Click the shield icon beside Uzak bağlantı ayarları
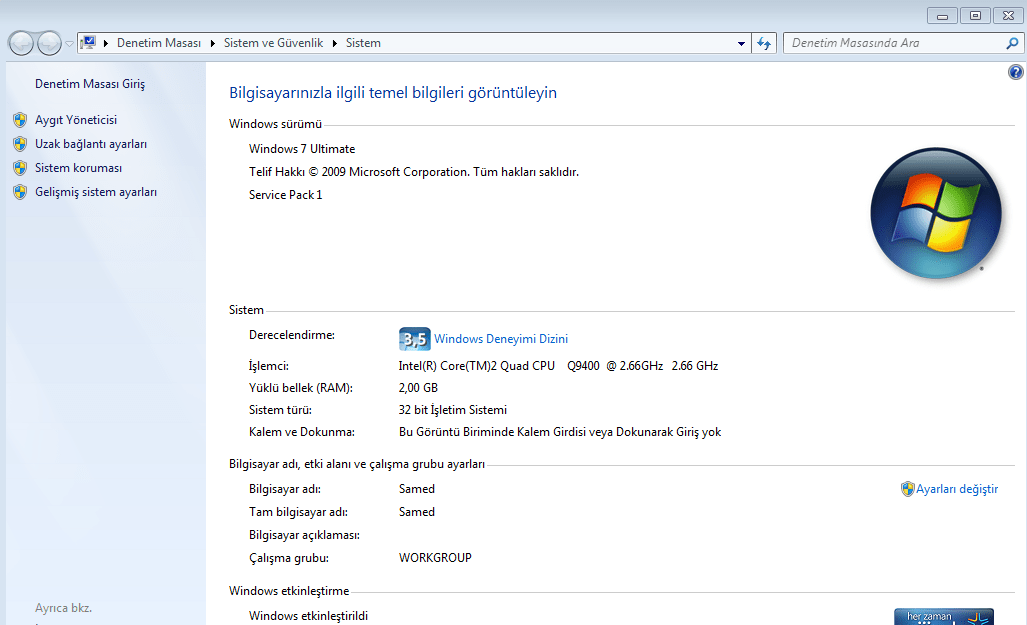The width and height of the screenshot is (1027, 625). [x=20, y=144]
